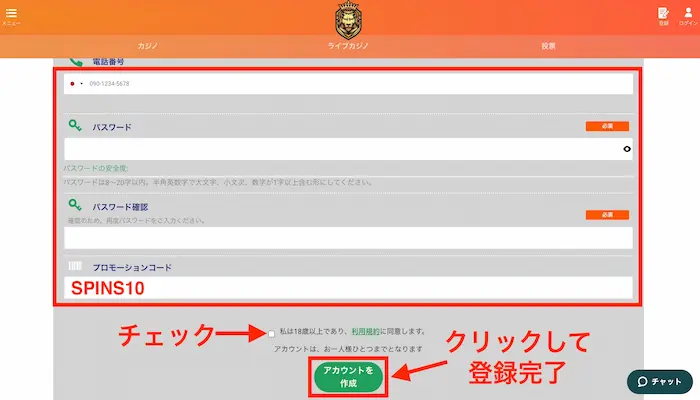Switch to the カジノ tab
Screen dimensions: 700x400
pos(148,46)
